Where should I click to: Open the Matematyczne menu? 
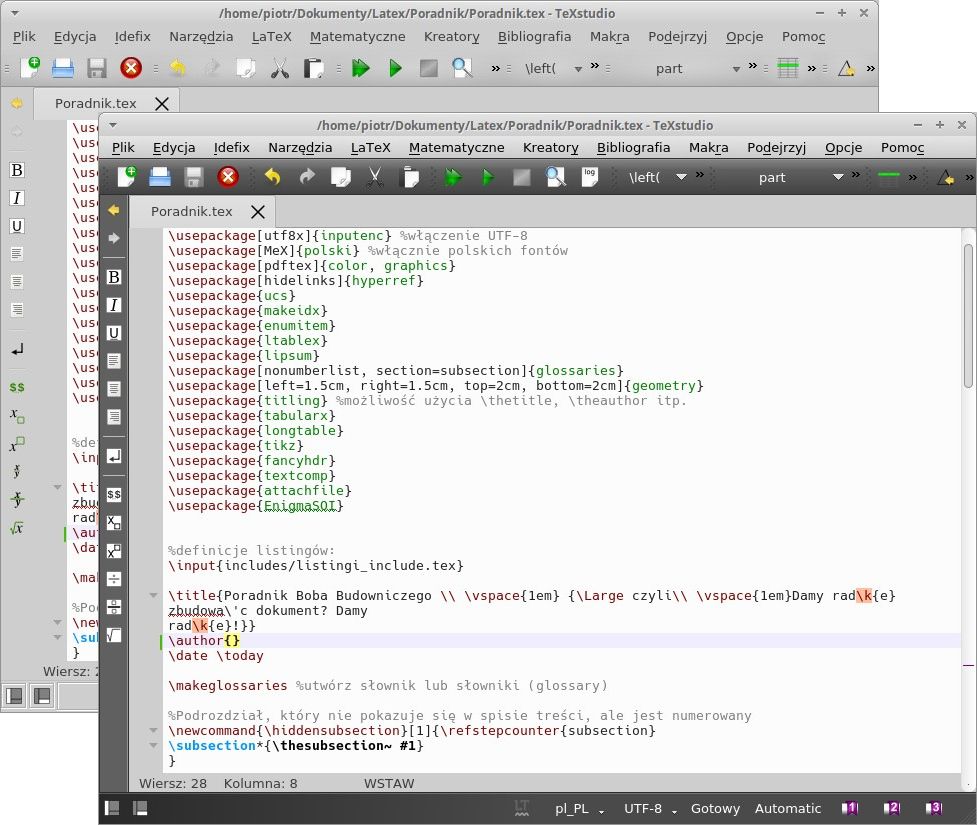pyautogui.click(x=456, y=147)
